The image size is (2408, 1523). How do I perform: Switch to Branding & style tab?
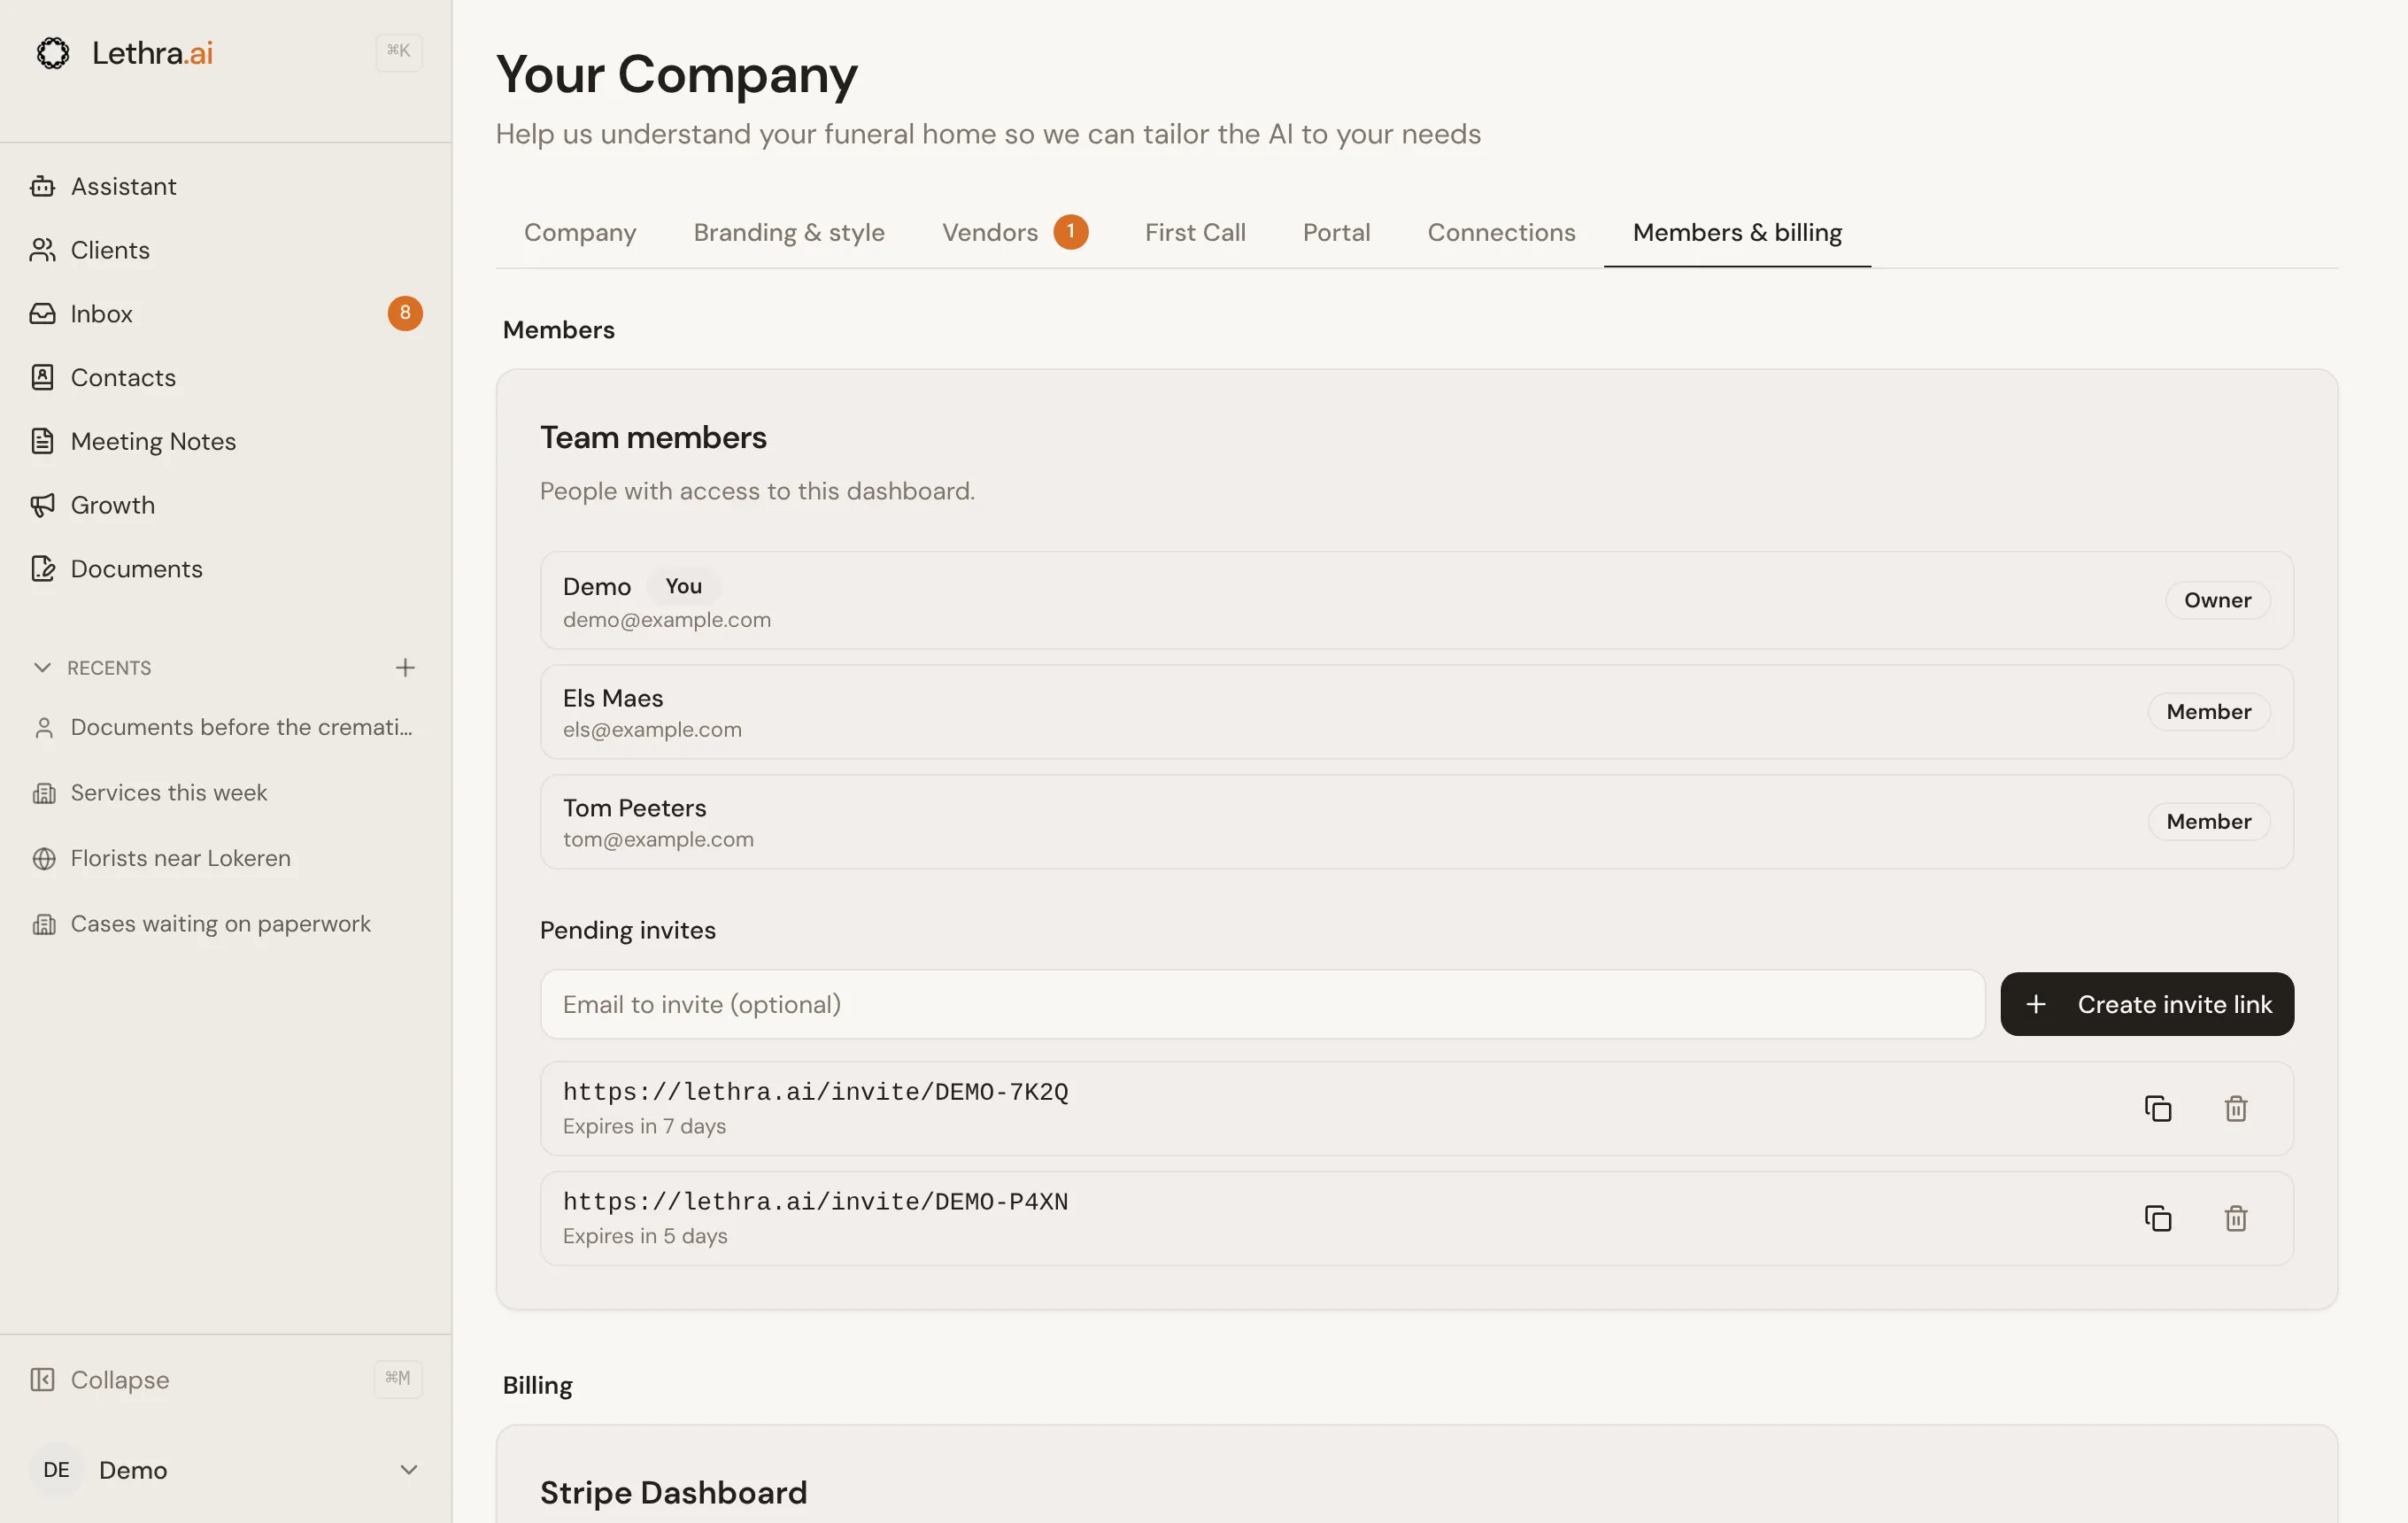click(x=789, y=232)
